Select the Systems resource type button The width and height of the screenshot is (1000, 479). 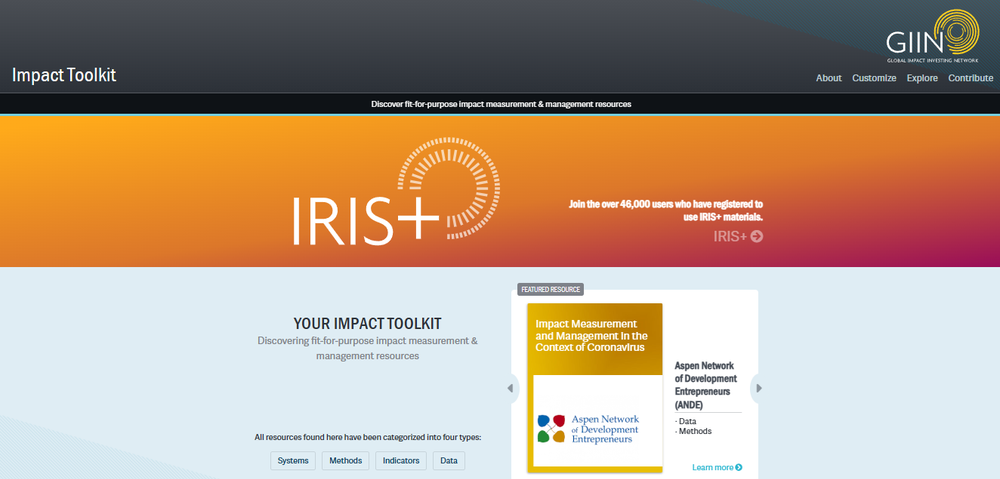point(293,461)
